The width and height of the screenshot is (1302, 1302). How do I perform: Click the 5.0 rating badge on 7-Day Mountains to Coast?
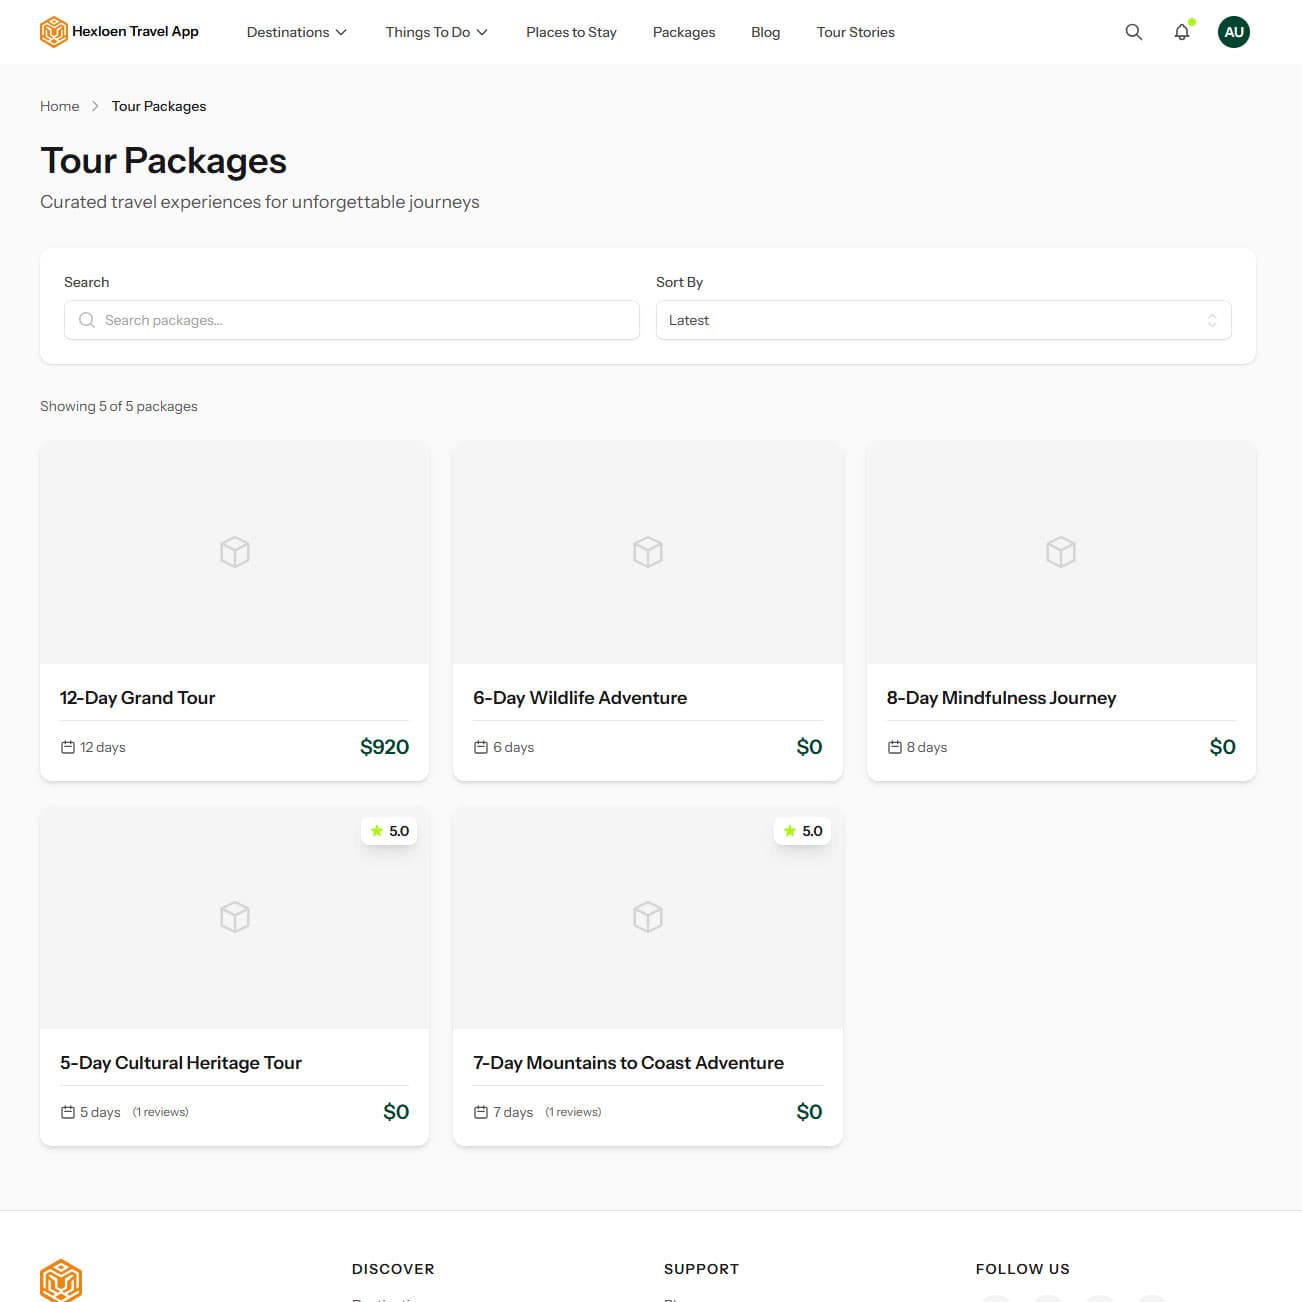click(802, 830)
